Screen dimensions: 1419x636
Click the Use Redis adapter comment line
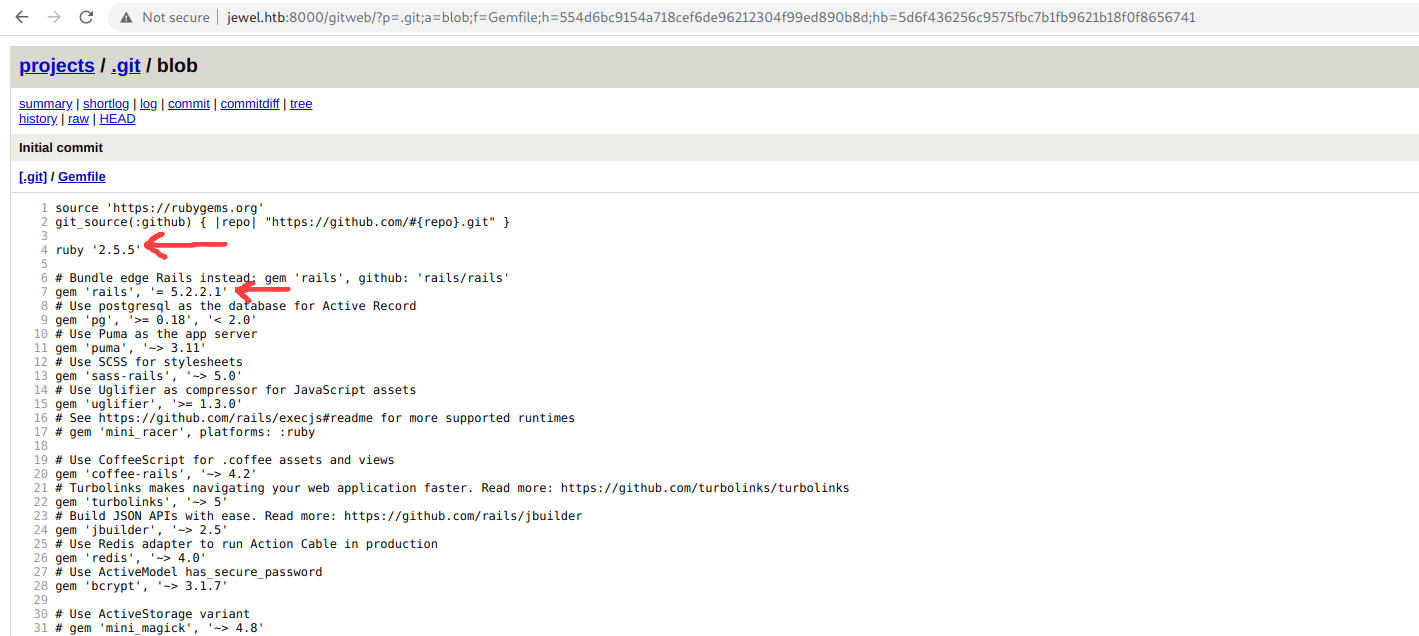247,544
